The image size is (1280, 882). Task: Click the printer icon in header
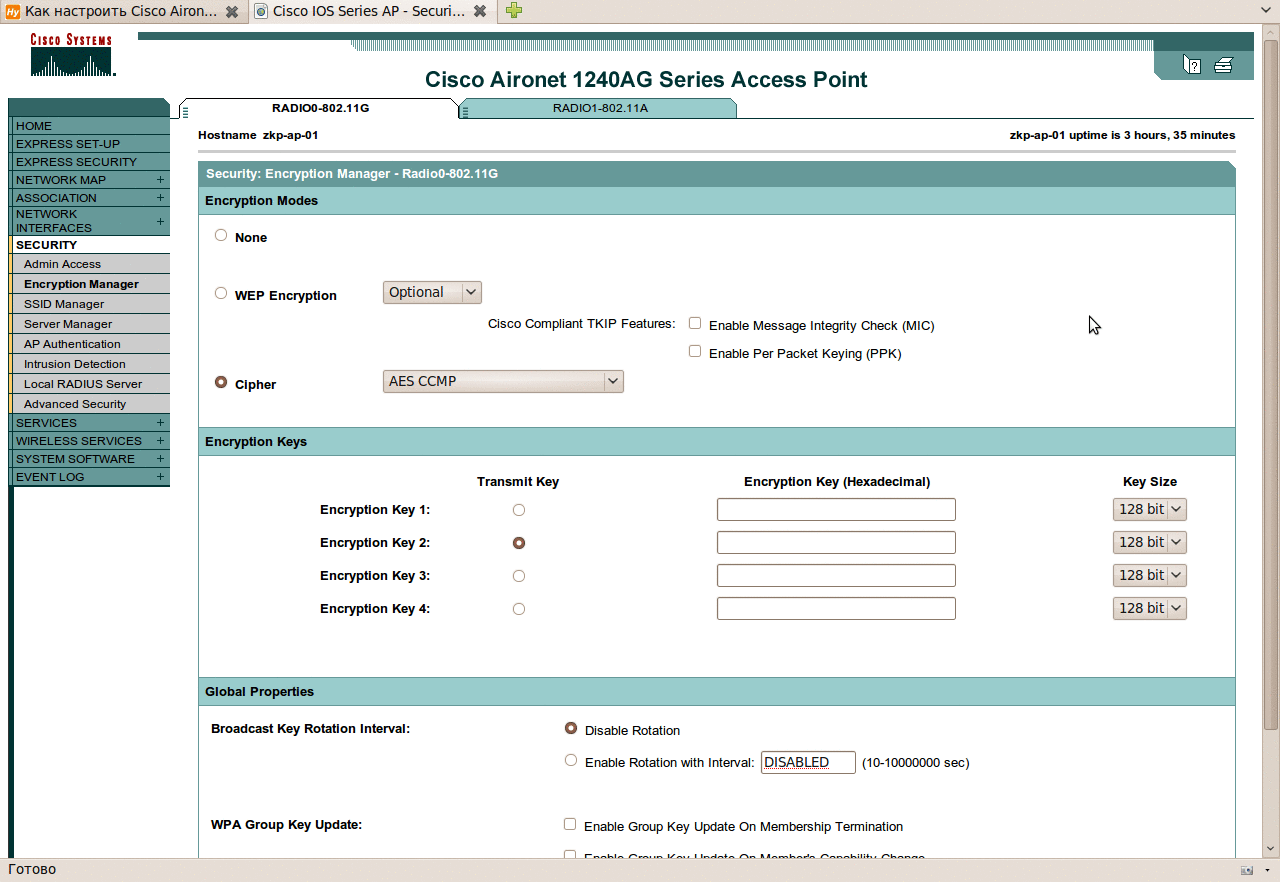1223,65
